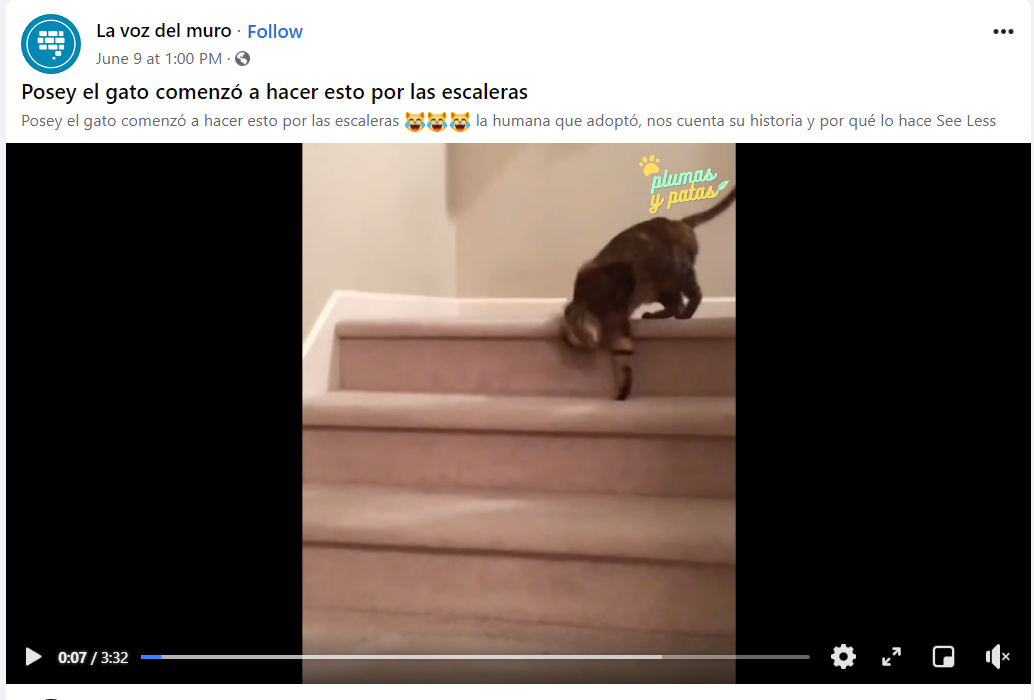This screenshot has width=1034, height=700.
Task: Click the laughing cat emojis in description
Action: click(x=437, y=121)
